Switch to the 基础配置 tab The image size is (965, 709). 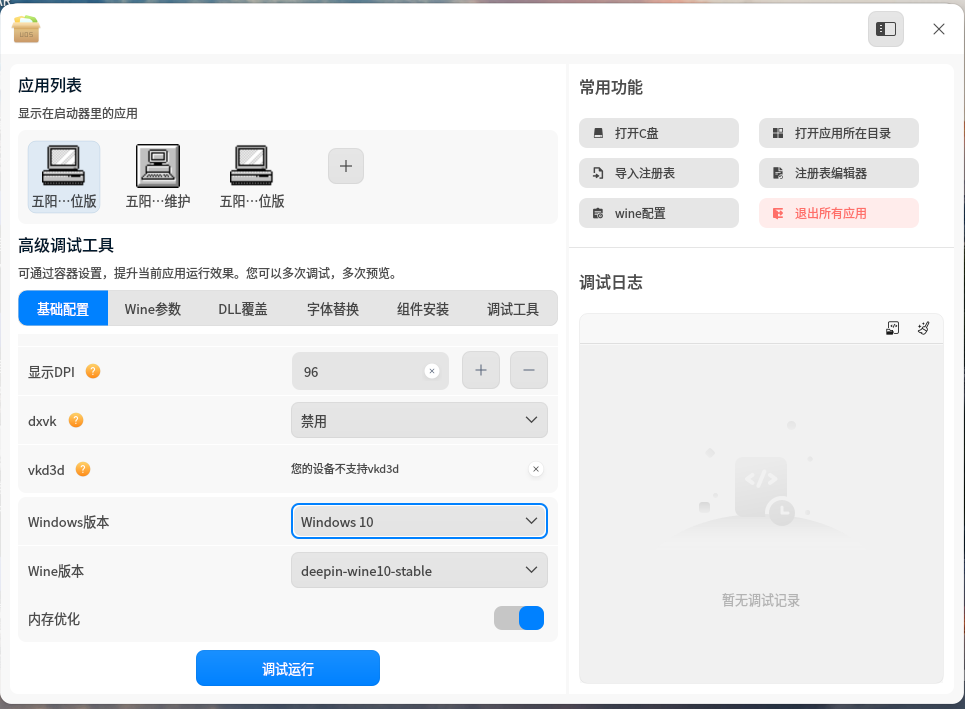pyautogui.click(x=63, y=308)
